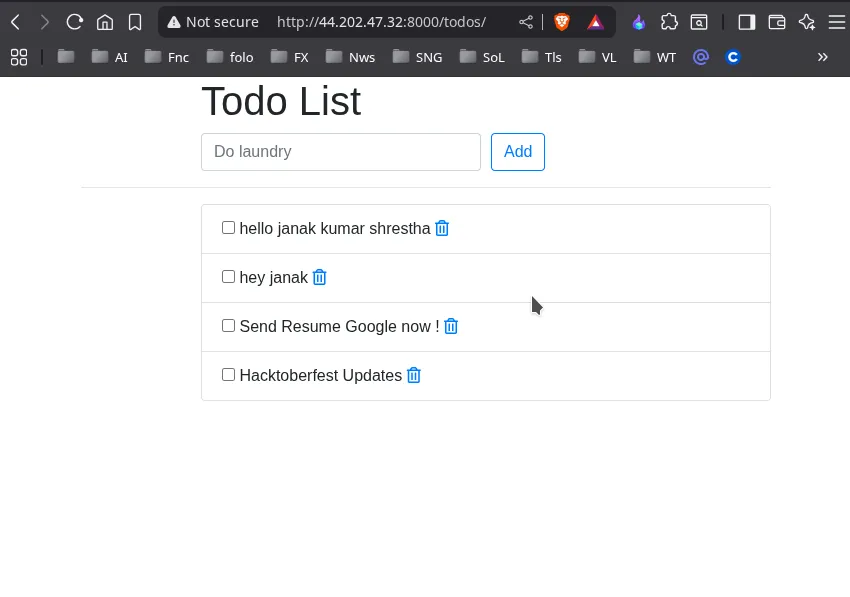Open the browser extensions puzzle icon

click(670, 22)
